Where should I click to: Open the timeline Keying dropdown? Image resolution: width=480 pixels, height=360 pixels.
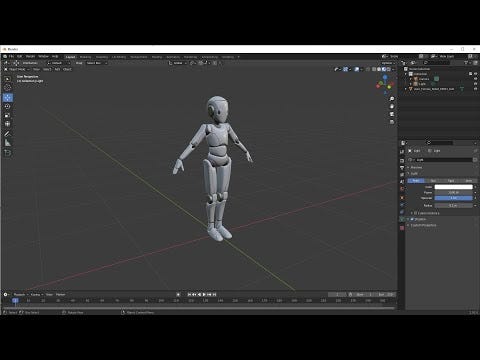pos(37,295)
